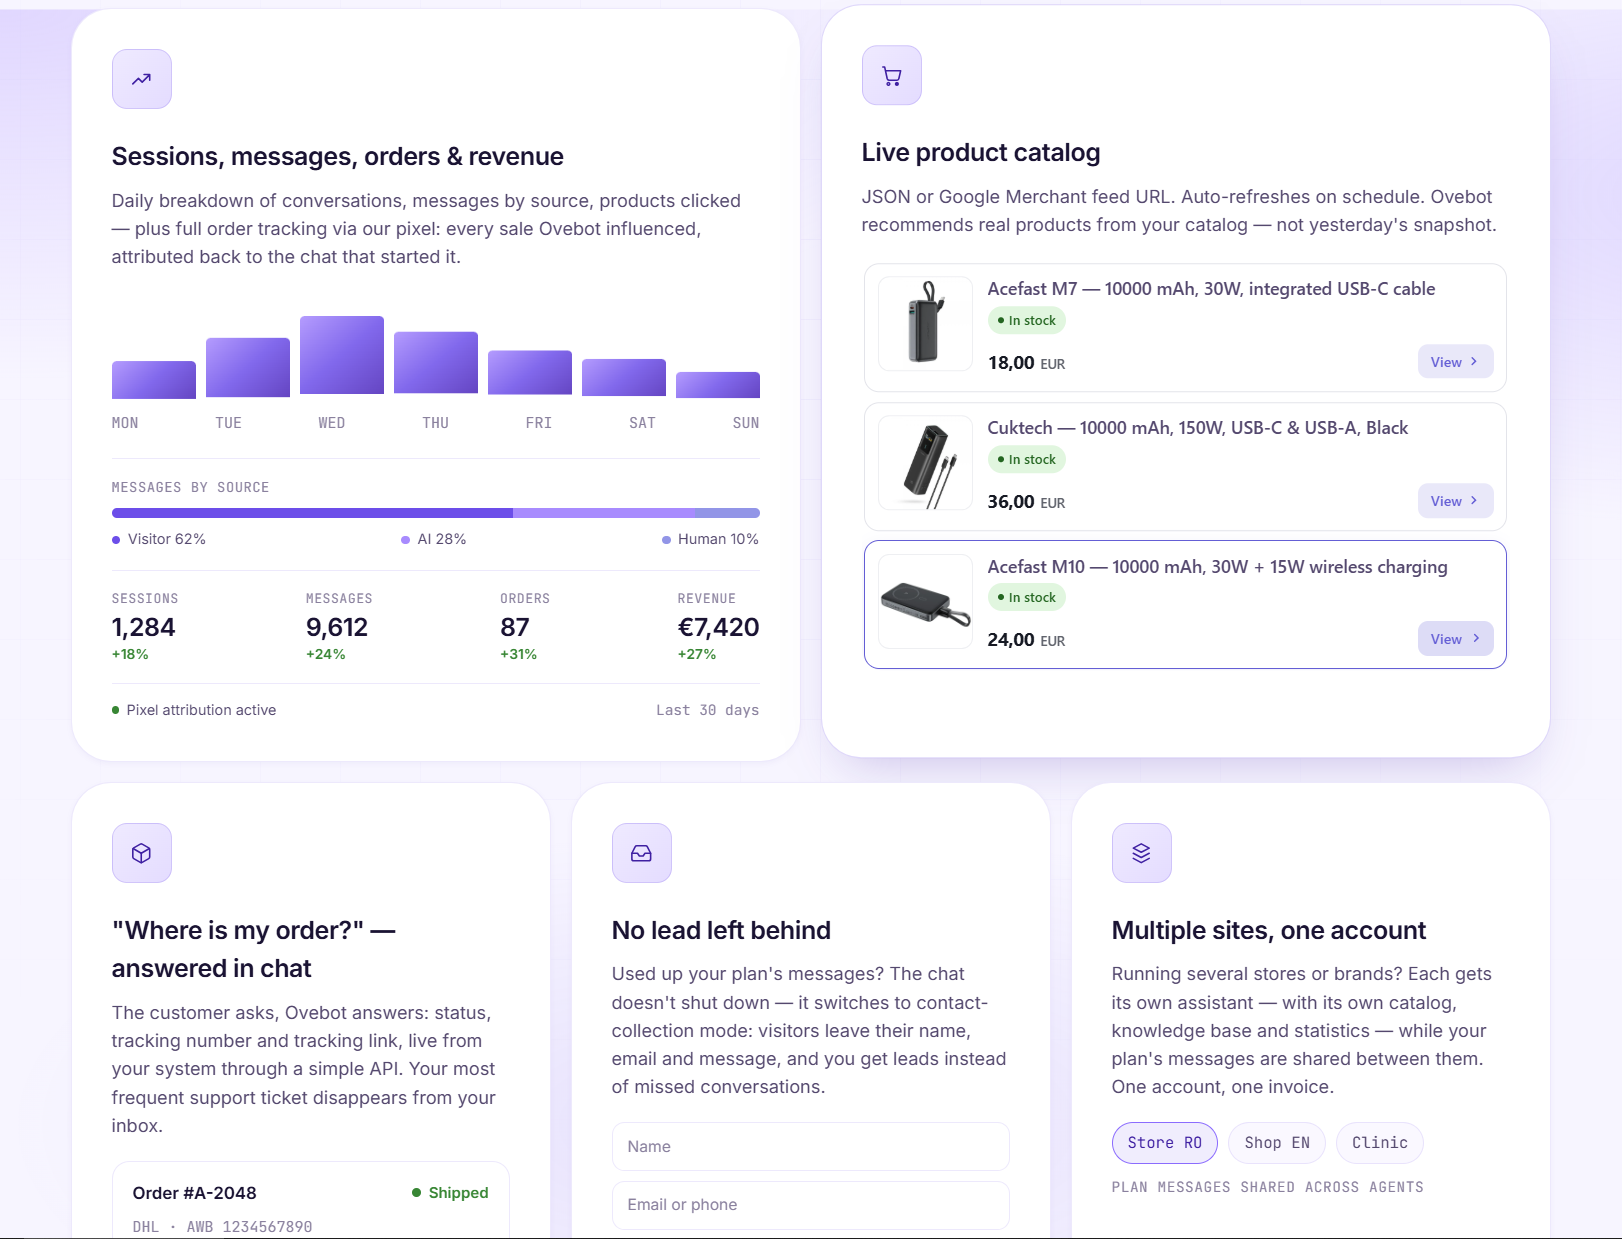The width and height of the screenshot is (1622, 1239).
Task: Switch to the Shop EN site chip
Action: (x=1277, y=1143)
